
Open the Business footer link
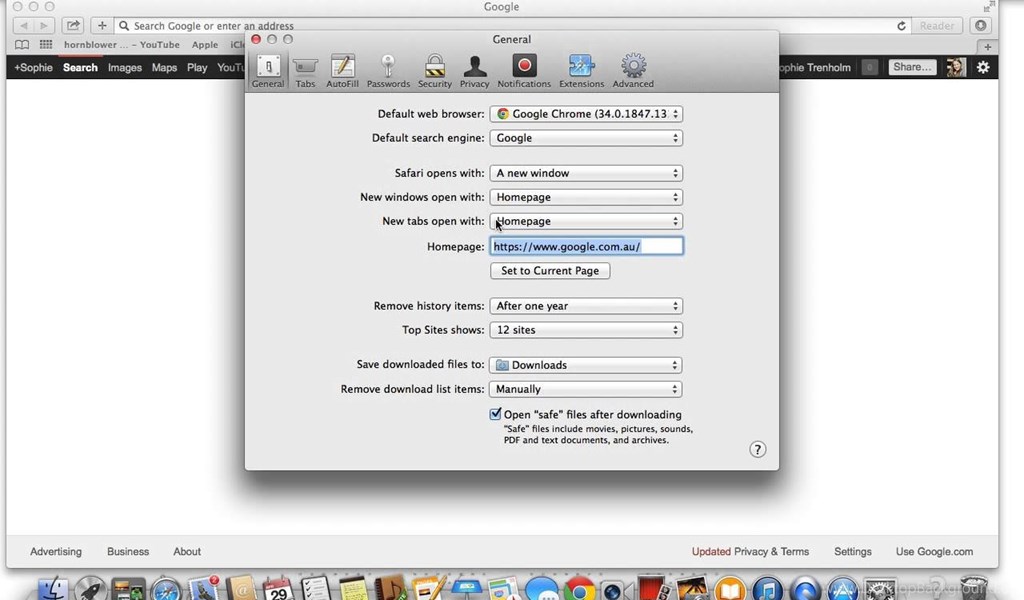coord(128,552)
